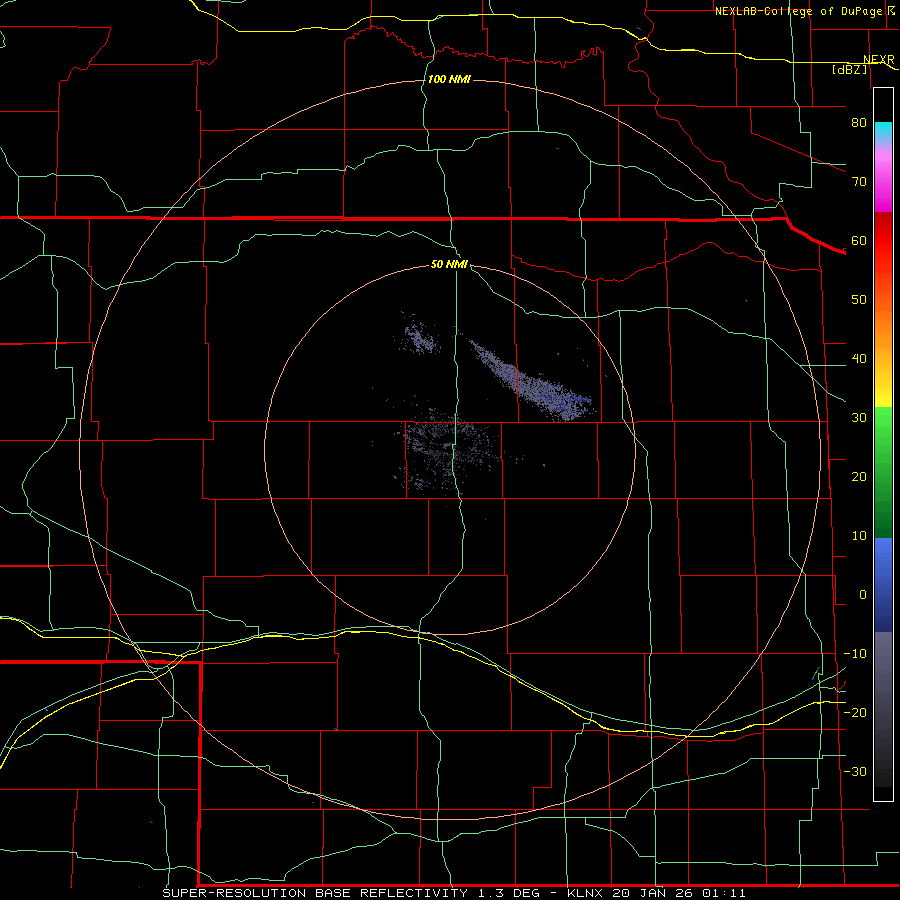Click the 60 dBZ legend value

(859, 240)
